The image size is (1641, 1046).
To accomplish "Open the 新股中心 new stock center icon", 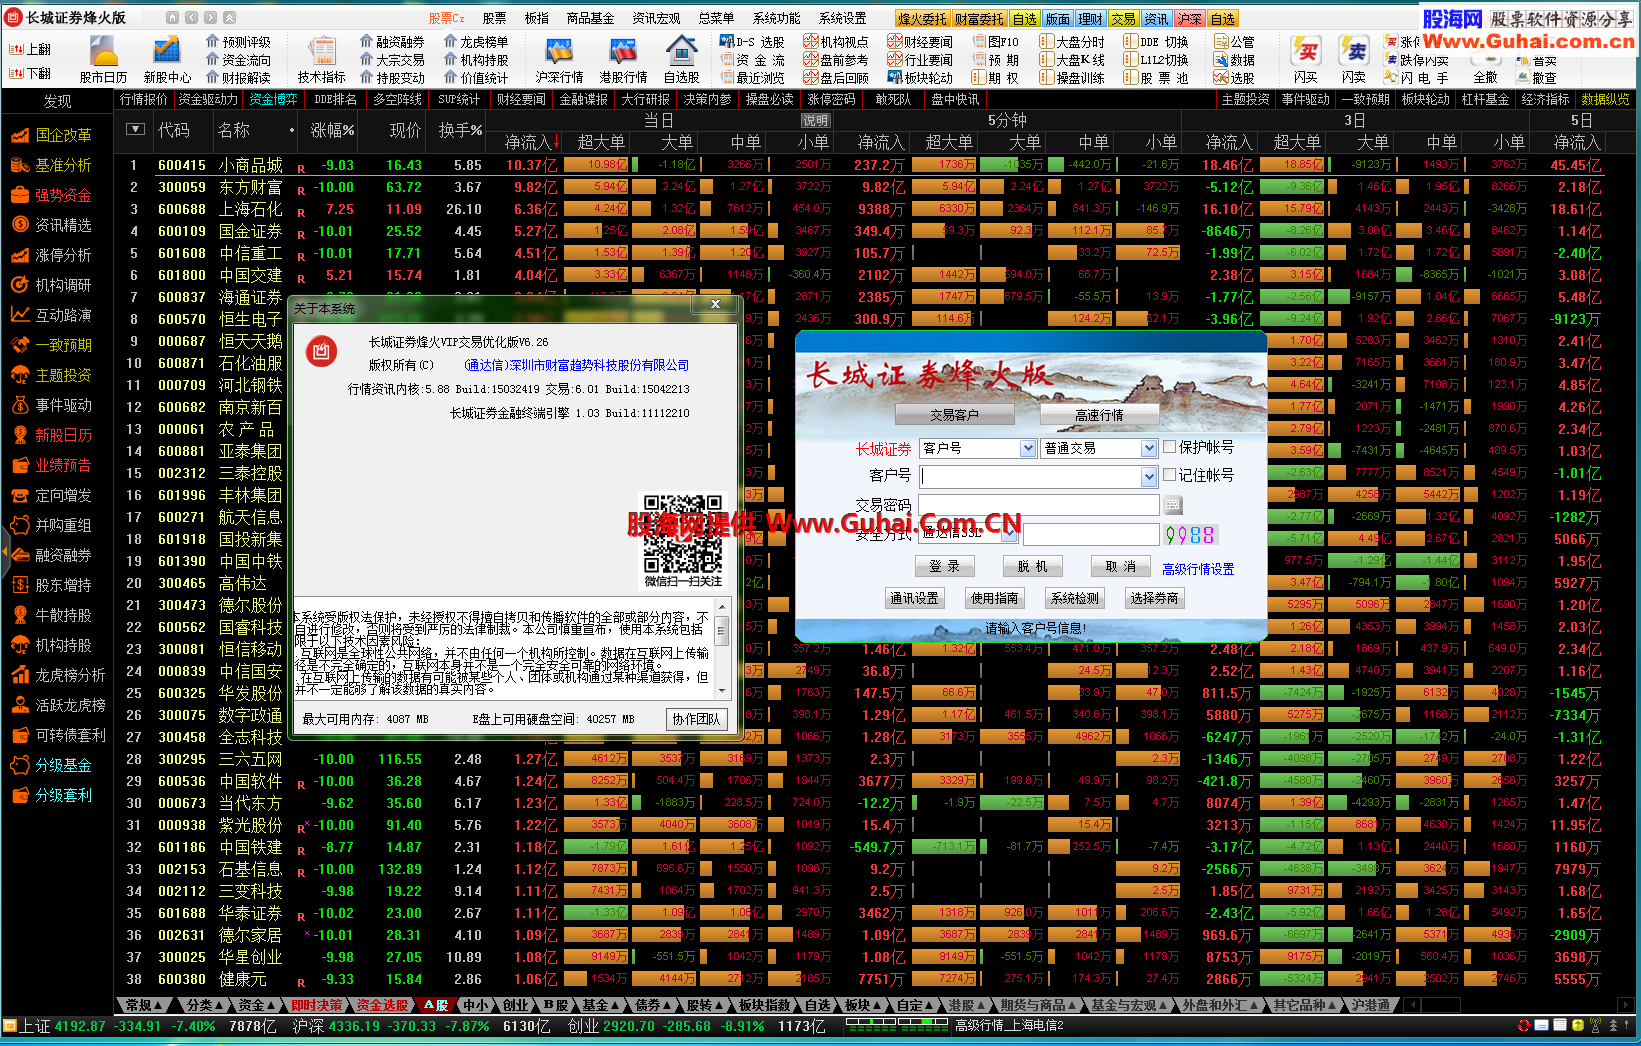I will point(167,59).
